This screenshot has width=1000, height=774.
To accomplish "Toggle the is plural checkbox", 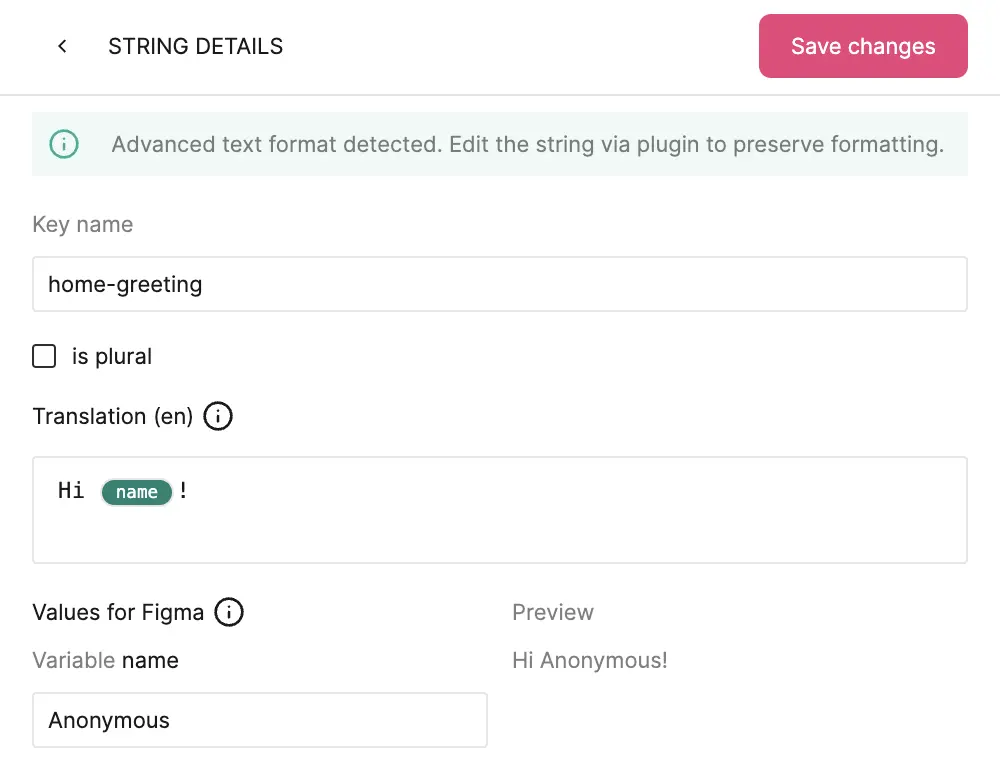I will [x=44, y=355].
